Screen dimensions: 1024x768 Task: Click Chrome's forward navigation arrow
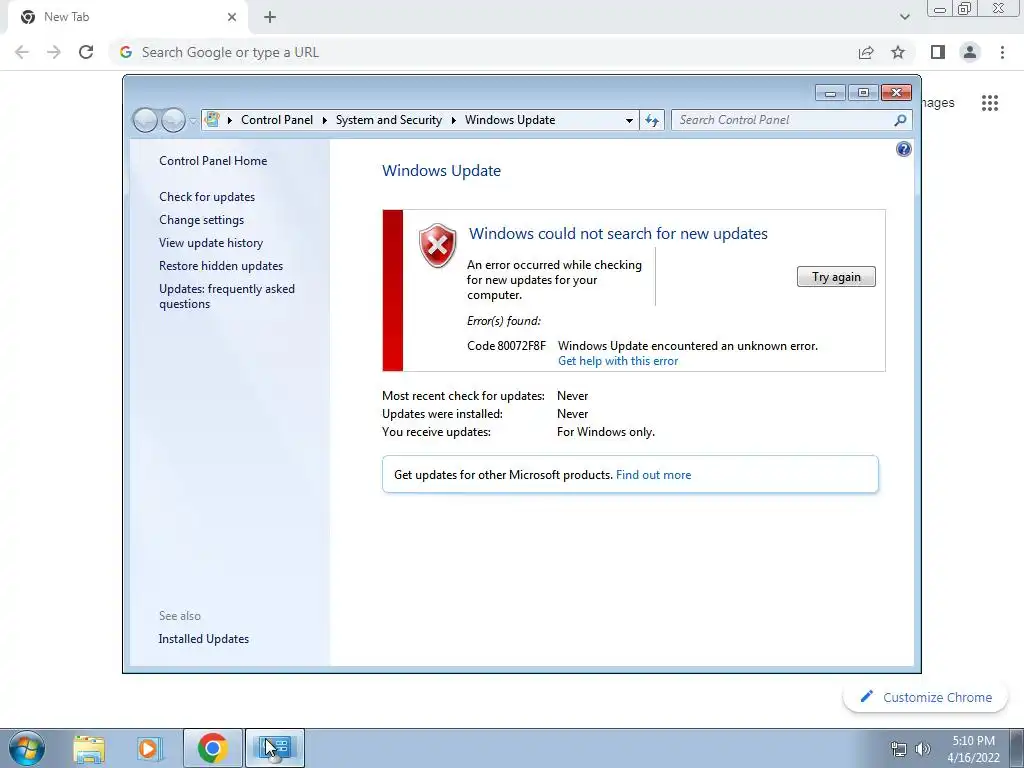(x=54, y=52)
